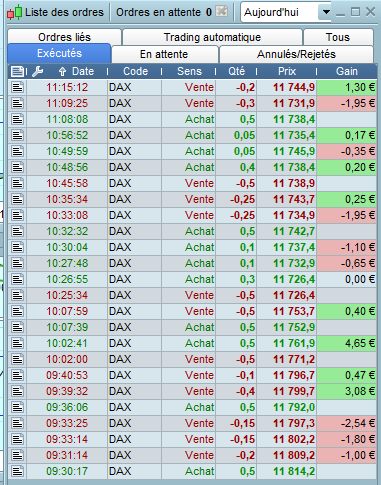Click the candlestick icon beside Liste des ordres
This screenshot has width=381, height=485.
point(15,12)
